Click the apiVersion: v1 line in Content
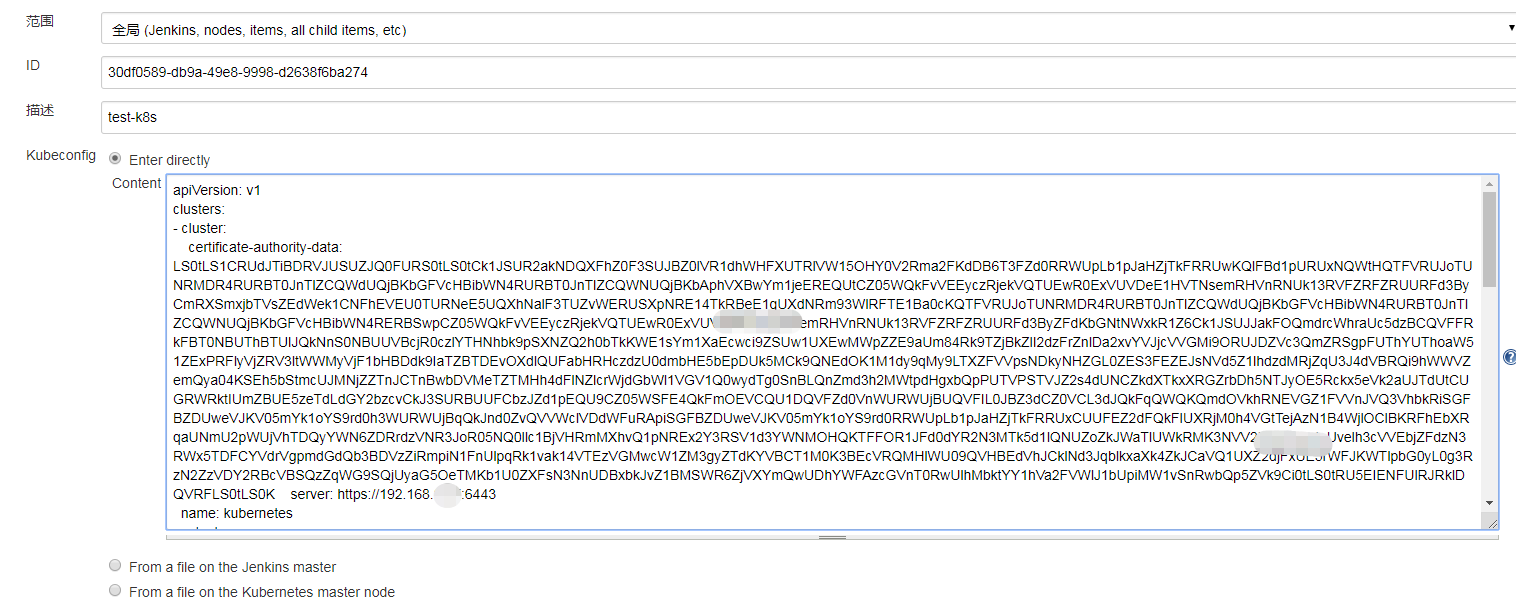Viewport: 1516px width, 608px height. coord(217,190)
